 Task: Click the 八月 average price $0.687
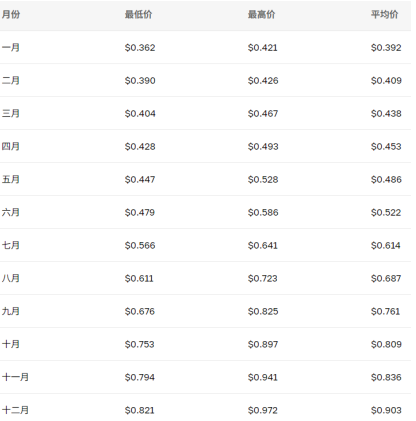click(x=386, y=278)
